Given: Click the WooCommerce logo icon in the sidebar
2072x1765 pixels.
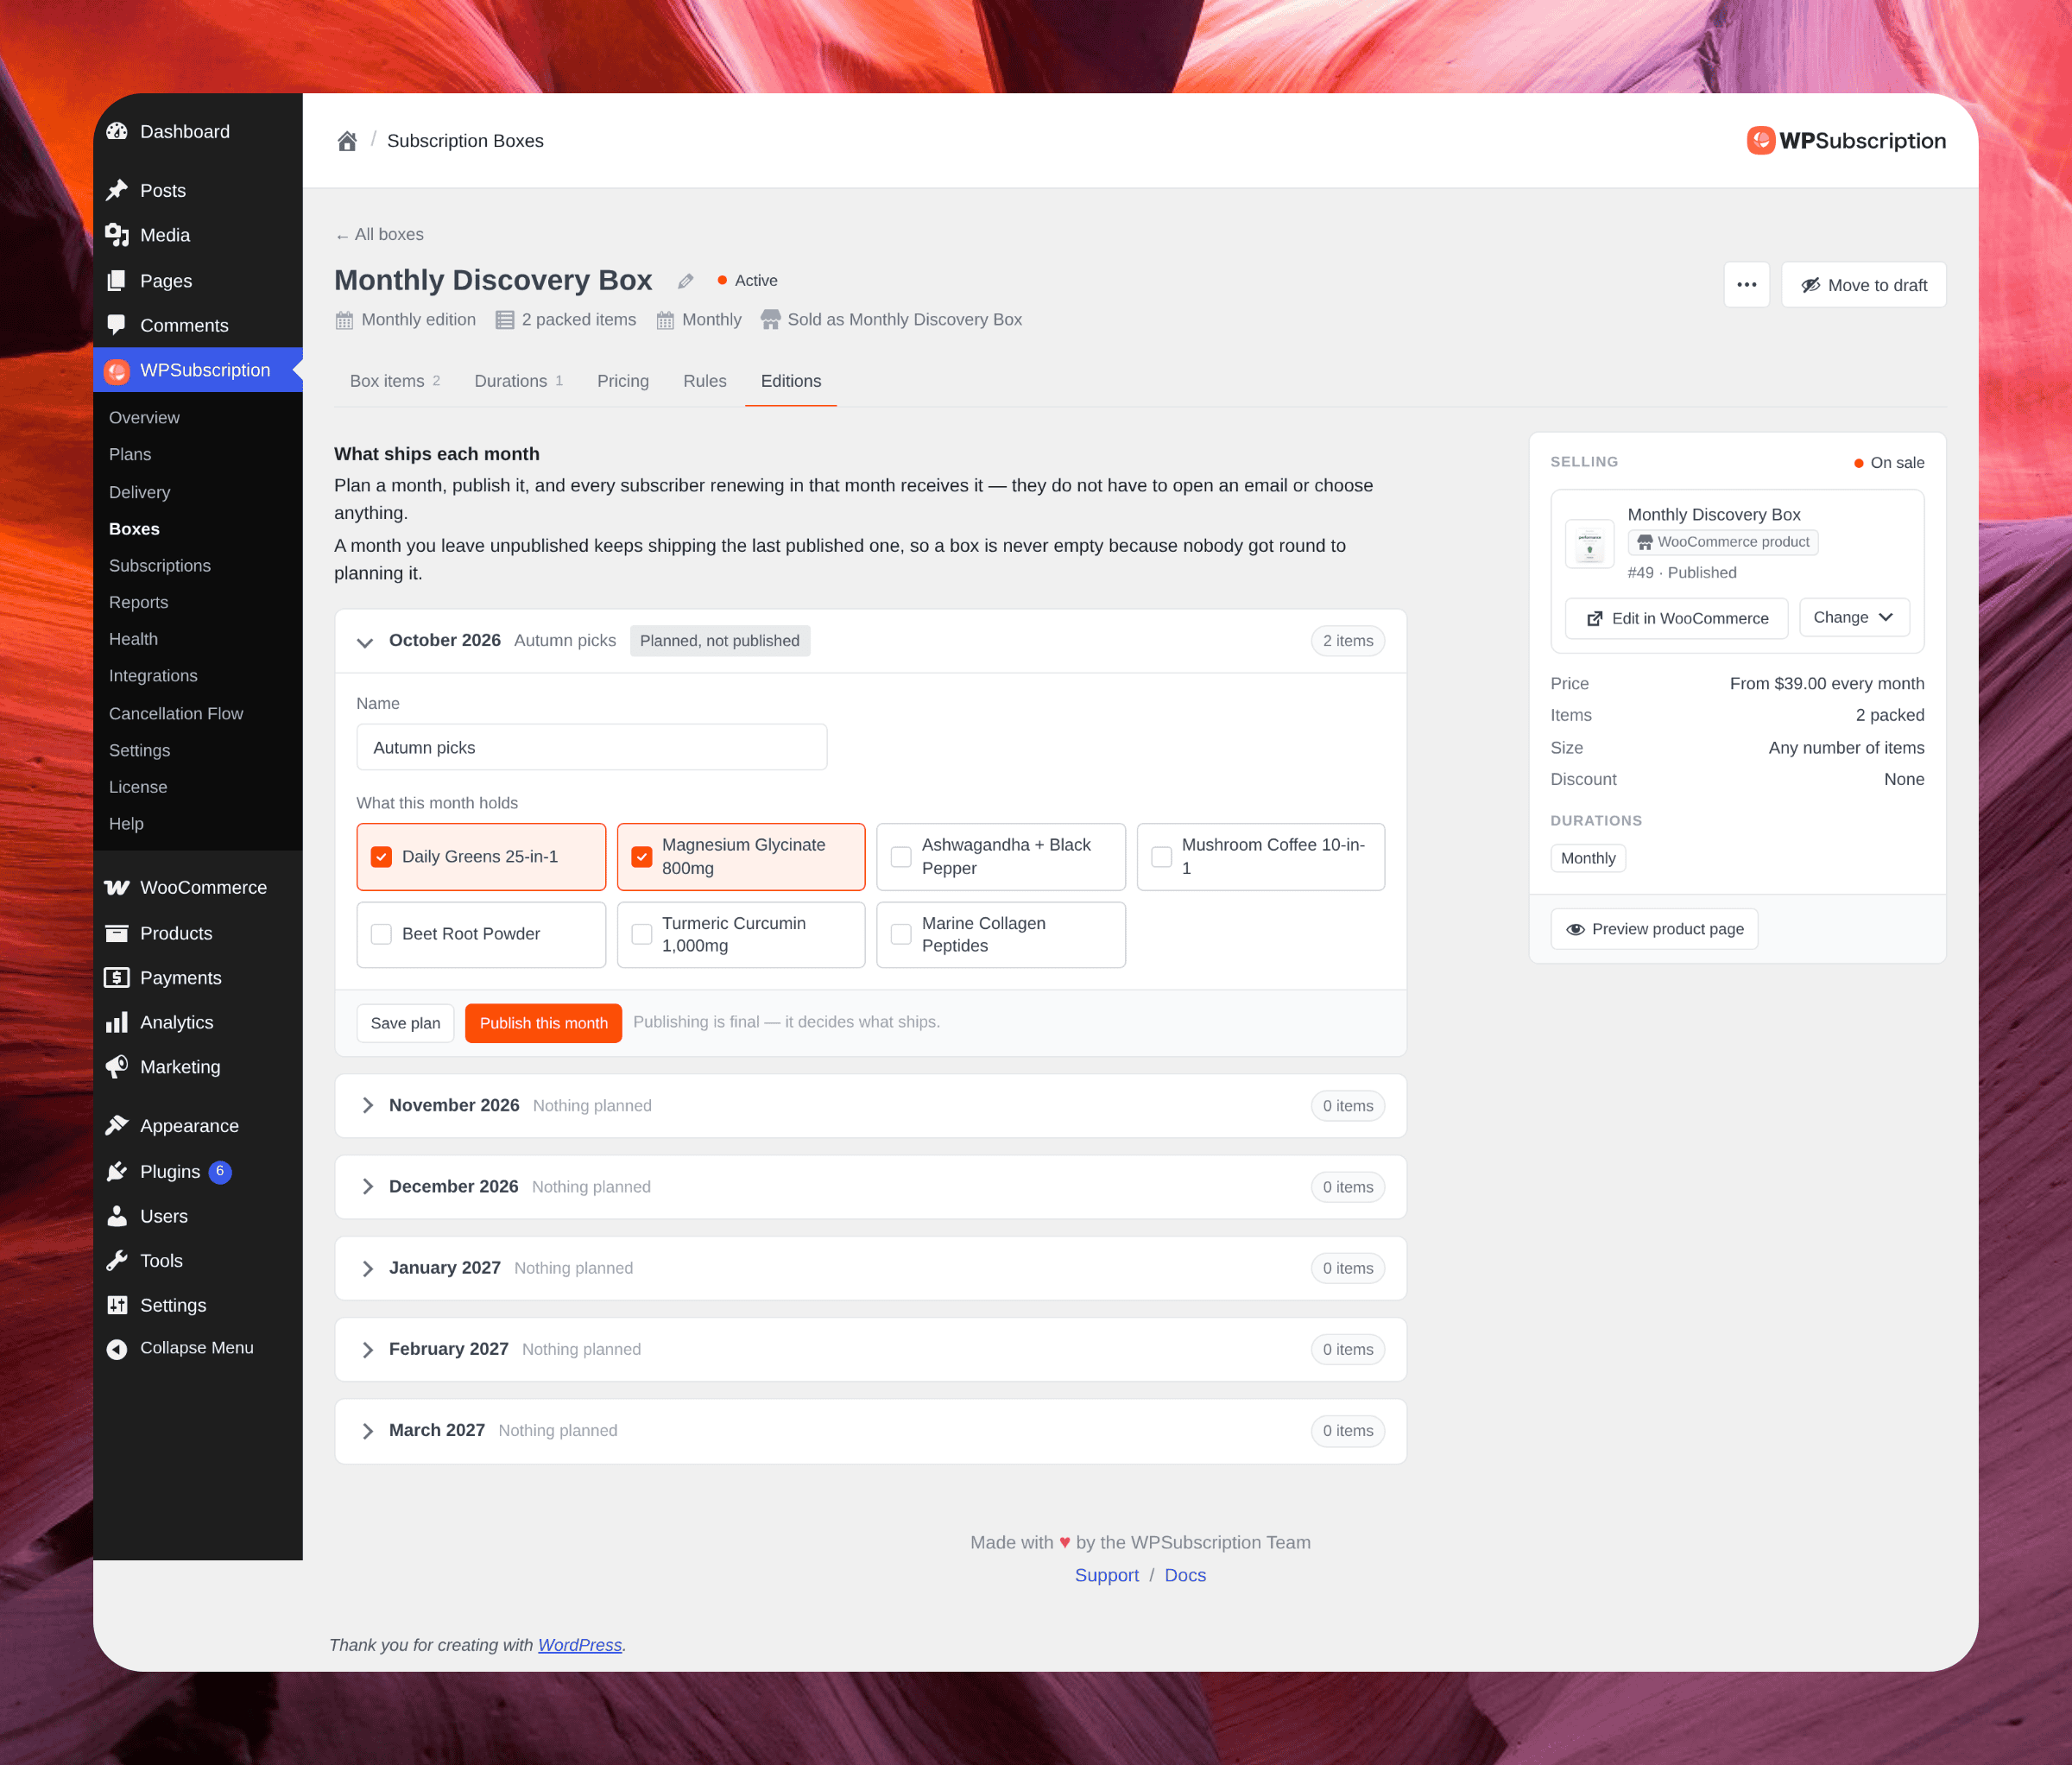Looking at the screenshot, I should click(x=117, y=888).
